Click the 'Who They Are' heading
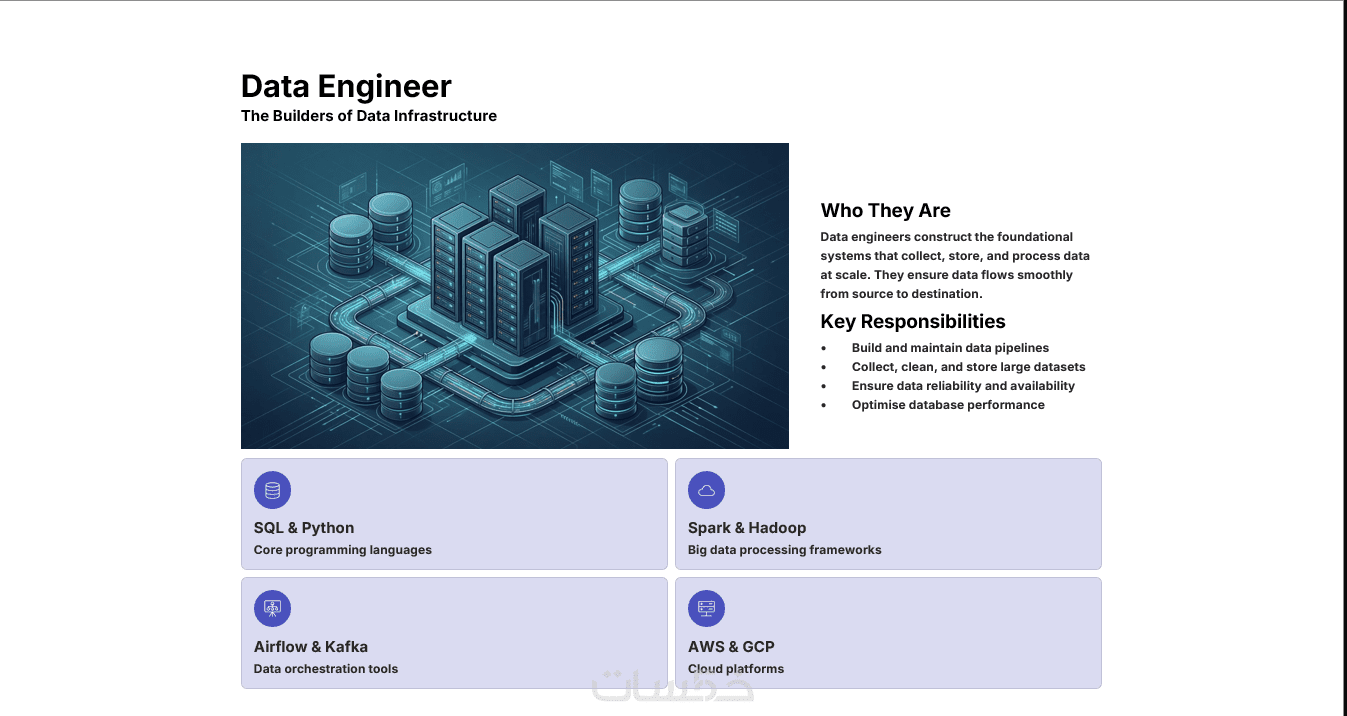This screenshot has width=1347, height=716. (x=886, y=211)
